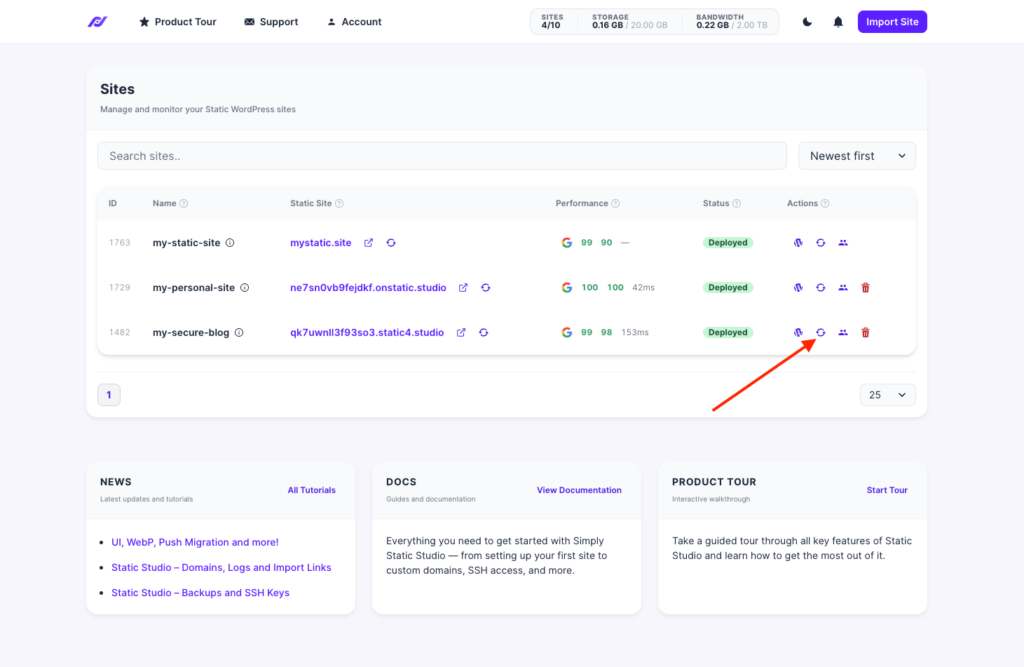Viewport: 1024px width, 667px height.
Task: Click the Actions column help icon
Action: click(x=825, y=203)
